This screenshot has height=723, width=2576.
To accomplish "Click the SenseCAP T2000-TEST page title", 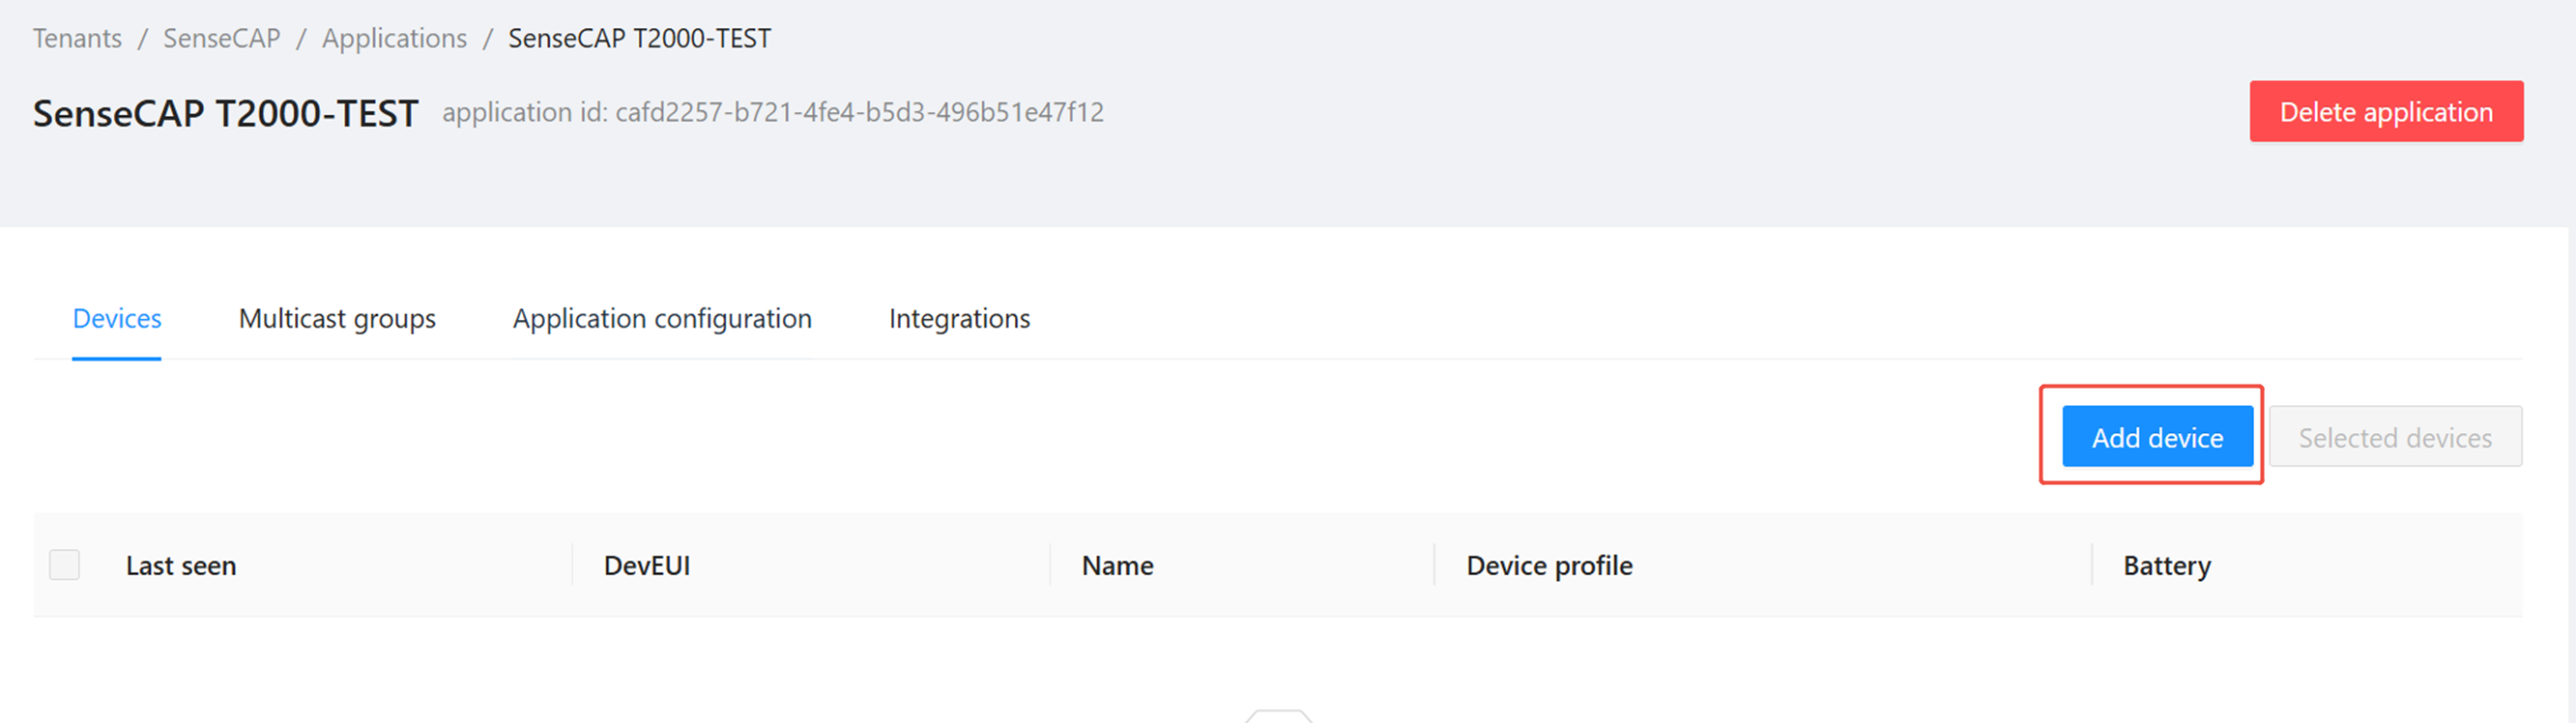I will (x=225, y=113).
